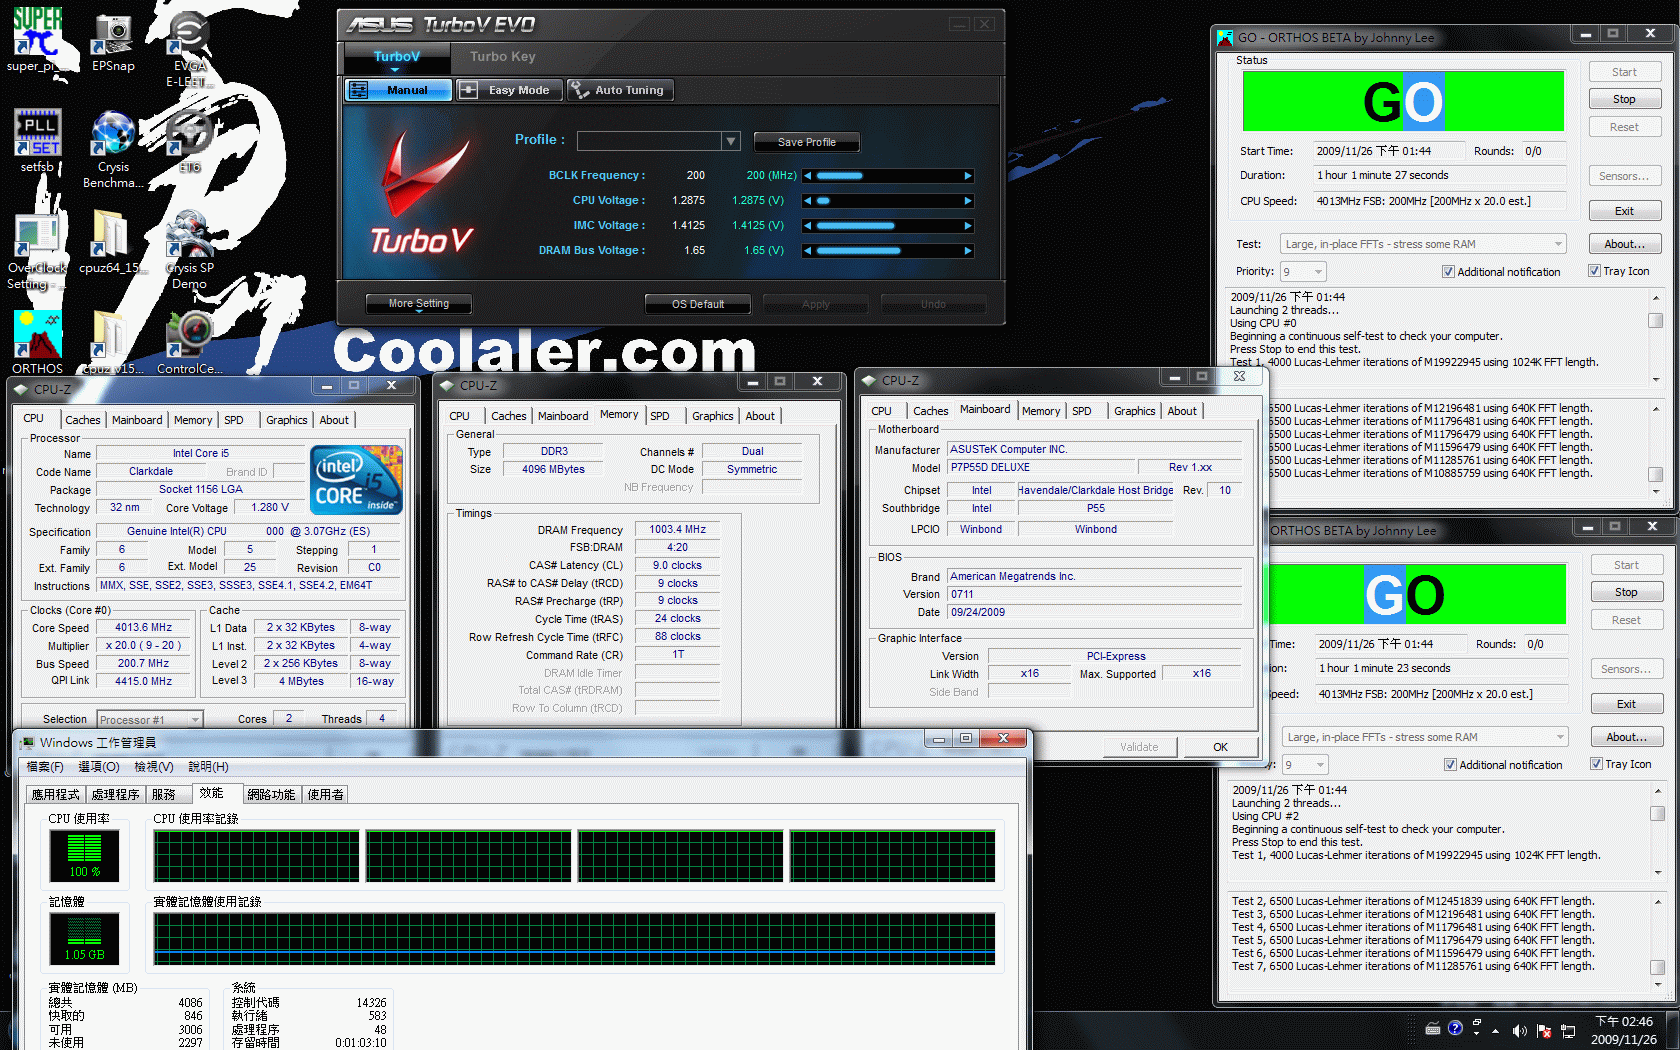
Task: Open the Crysis Benchmark desktop icon
Action: point(113,148)
